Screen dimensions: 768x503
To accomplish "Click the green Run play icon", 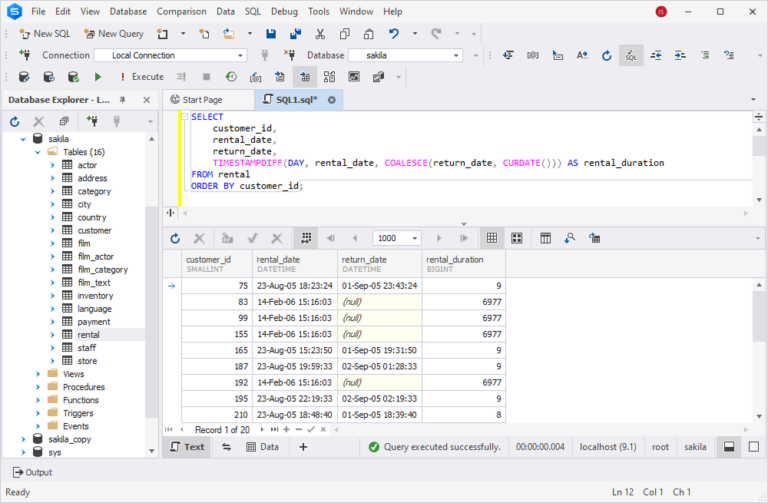I will (x=98, y=76).
